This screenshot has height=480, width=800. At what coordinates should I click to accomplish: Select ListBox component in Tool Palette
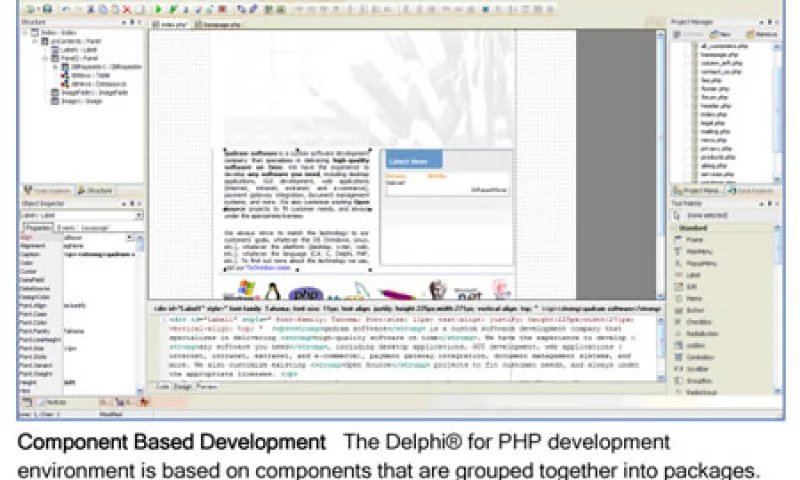click(690, 345)
